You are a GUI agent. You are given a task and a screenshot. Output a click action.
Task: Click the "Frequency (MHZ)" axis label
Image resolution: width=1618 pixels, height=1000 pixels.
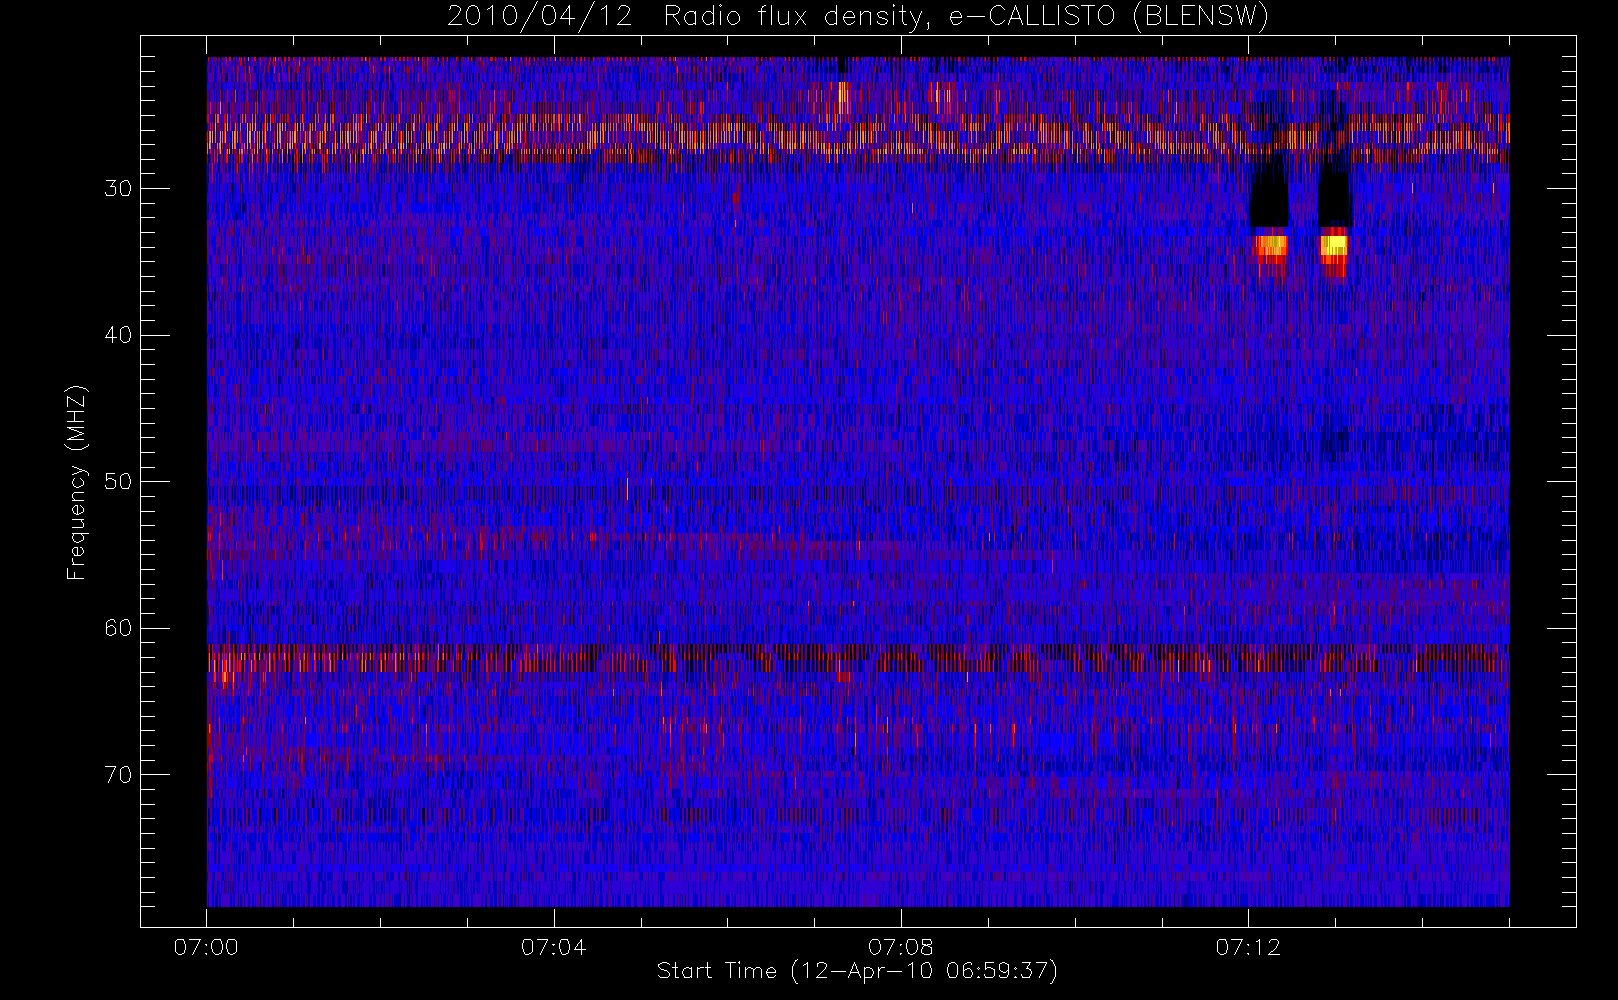(x=76, y=482)
